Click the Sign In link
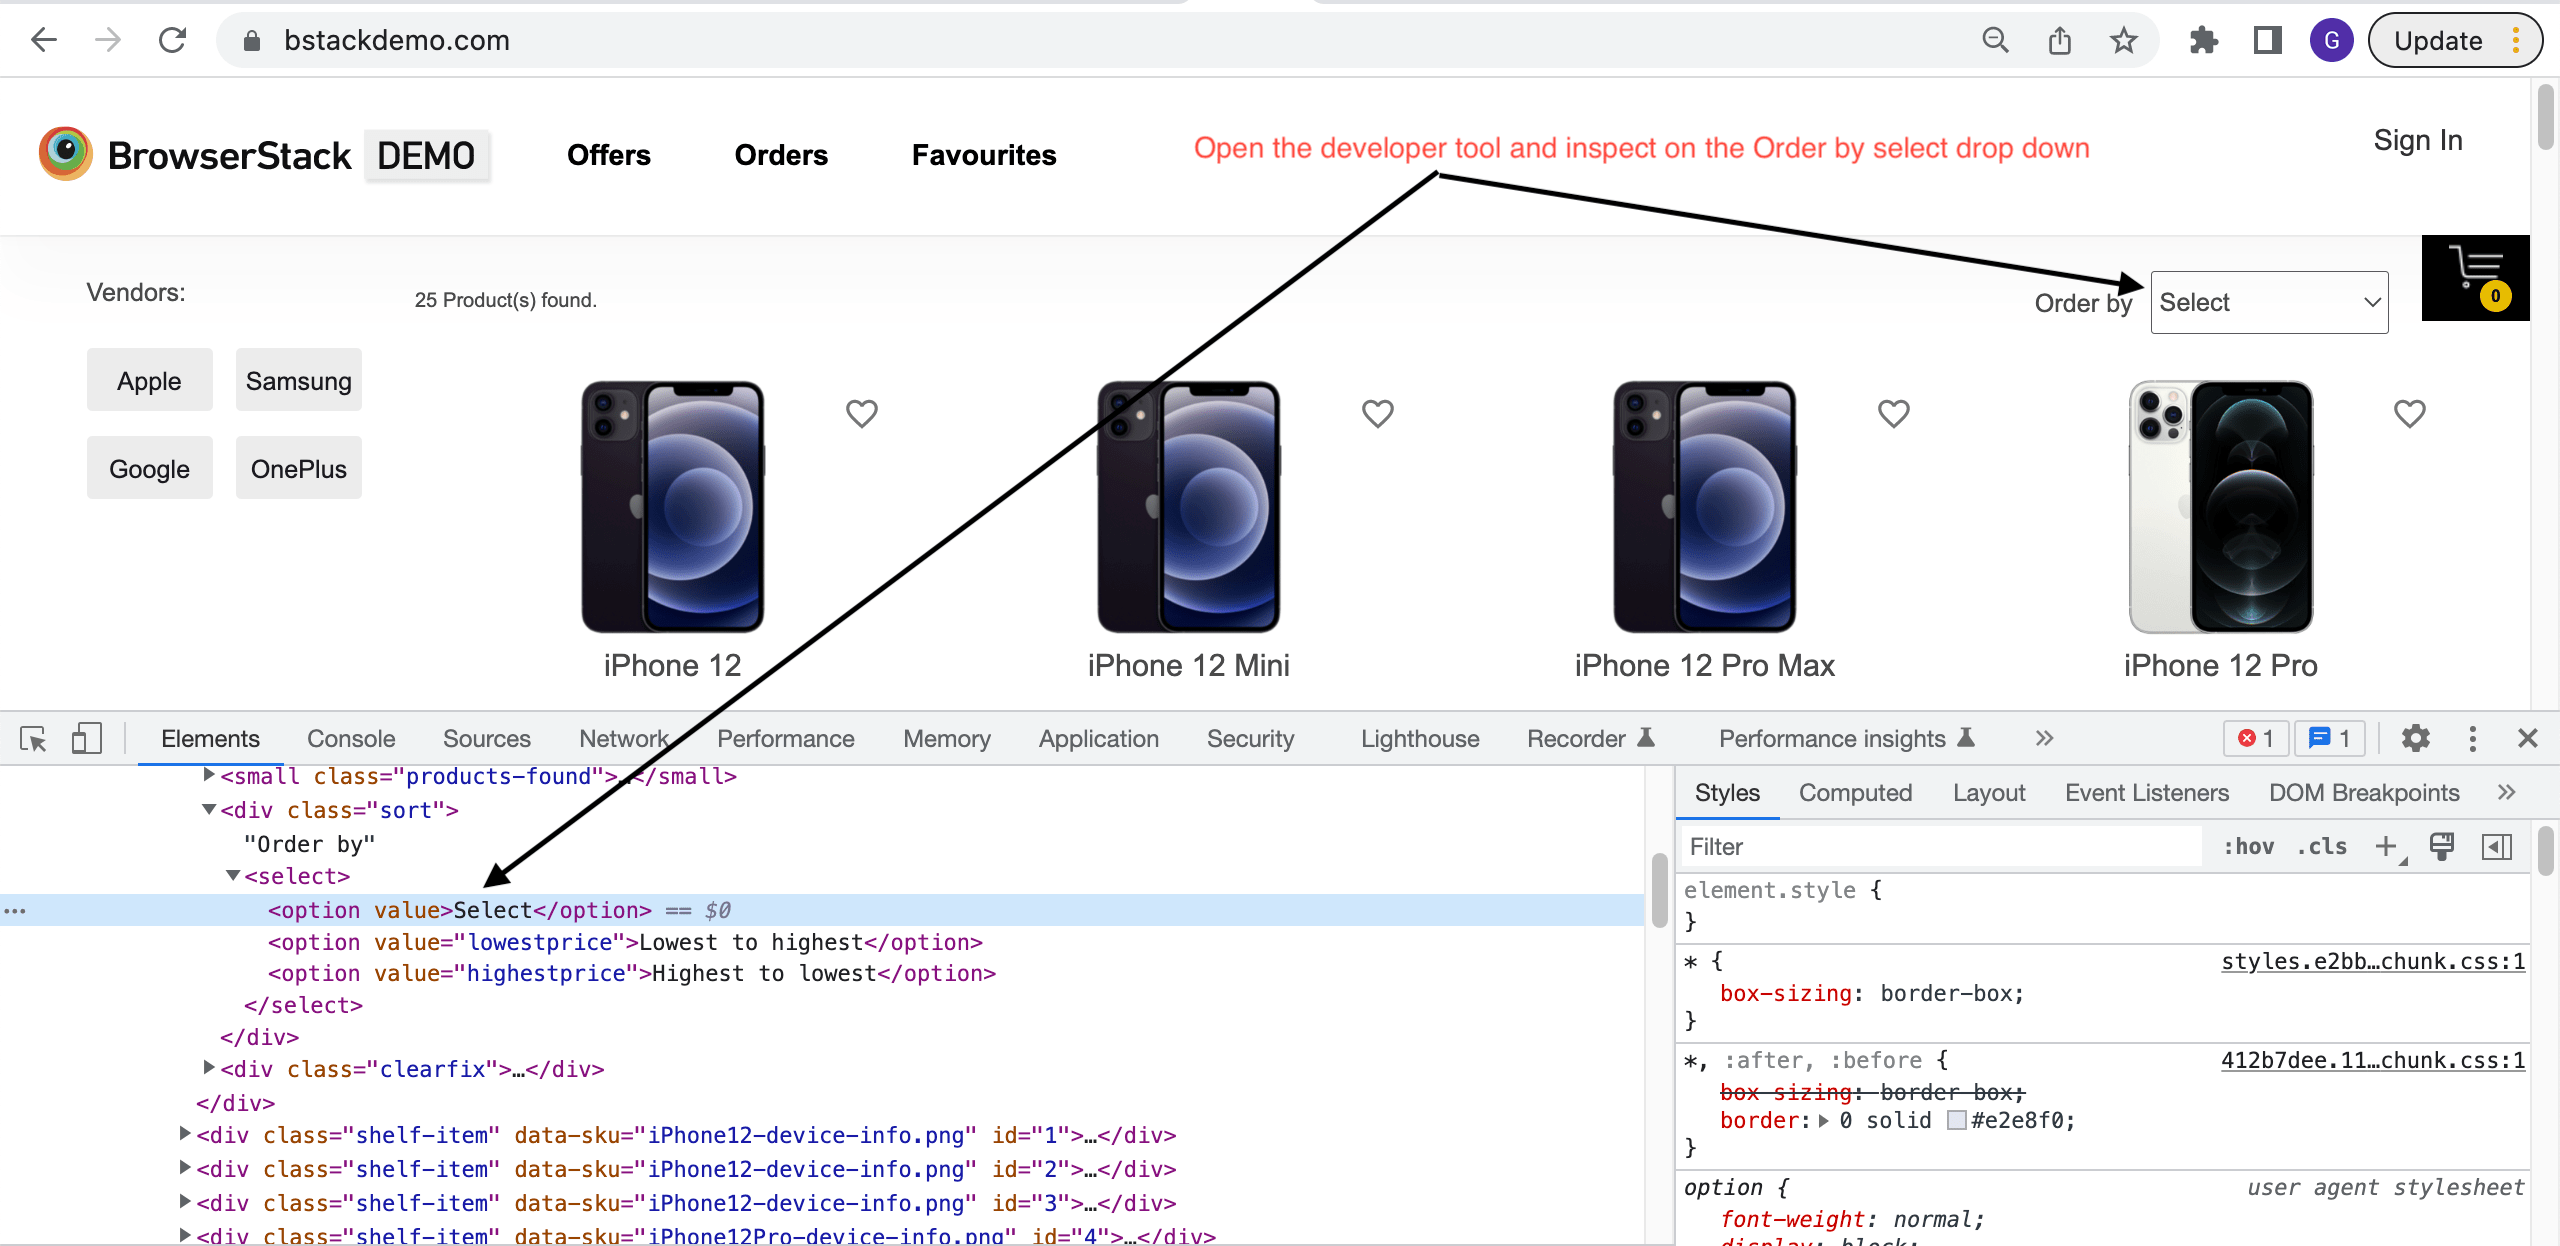 [2418, 140]
